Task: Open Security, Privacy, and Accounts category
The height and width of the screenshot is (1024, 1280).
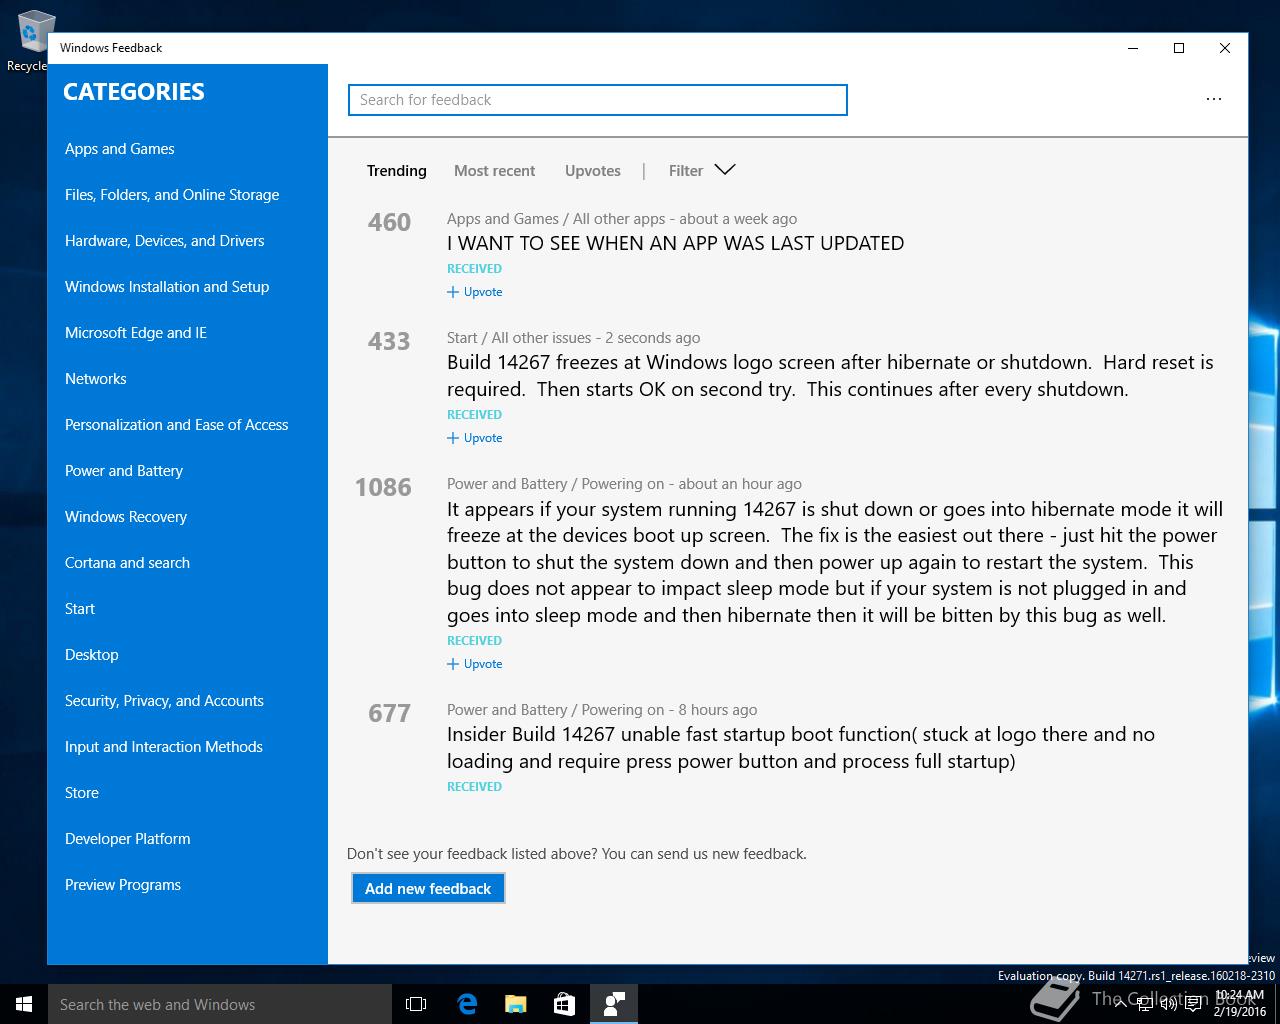Action: (x=164, y=701)
